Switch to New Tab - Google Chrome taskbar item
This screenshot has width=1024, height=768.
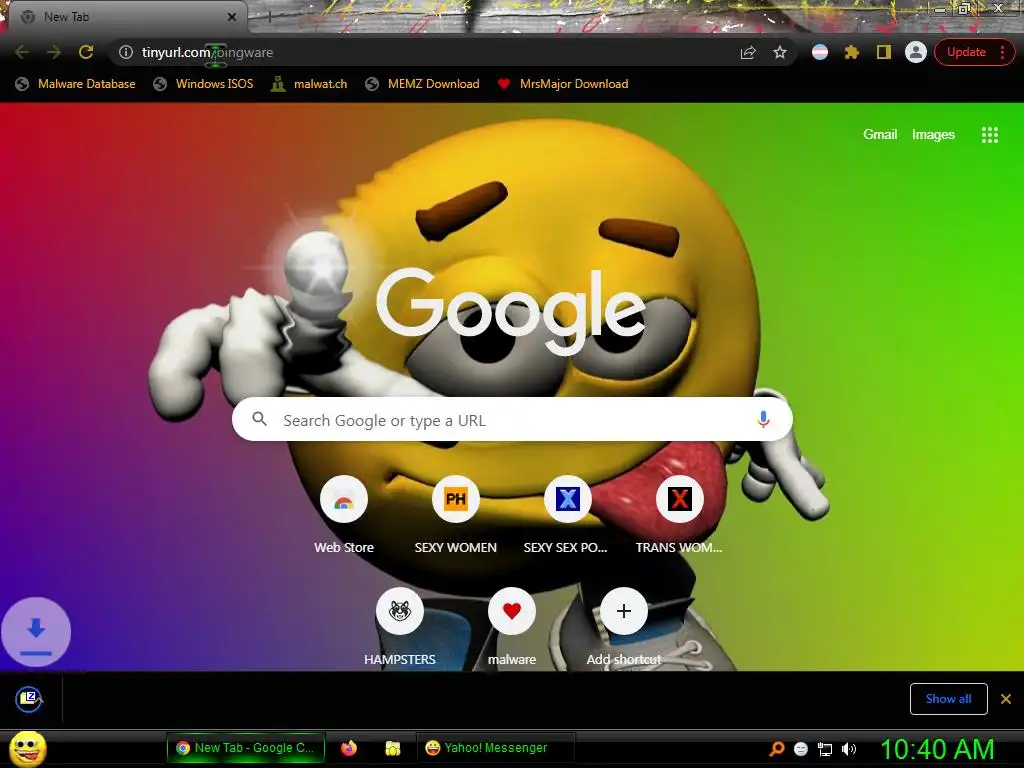(x=246, y=748)
